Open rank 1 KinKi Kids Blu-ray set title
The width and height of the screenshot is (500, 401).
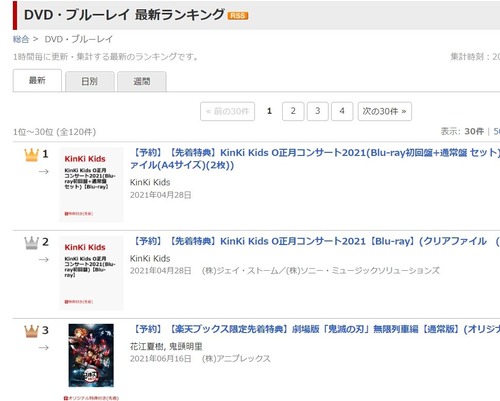click(x=315, y=159)
